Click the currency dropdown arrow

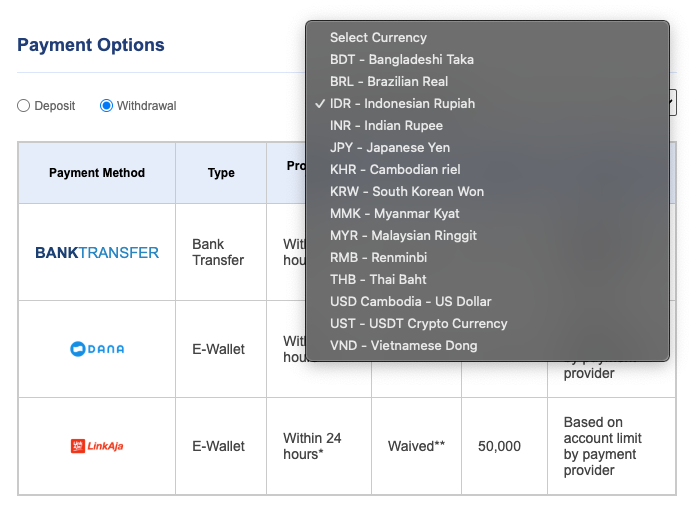(673, 103)
